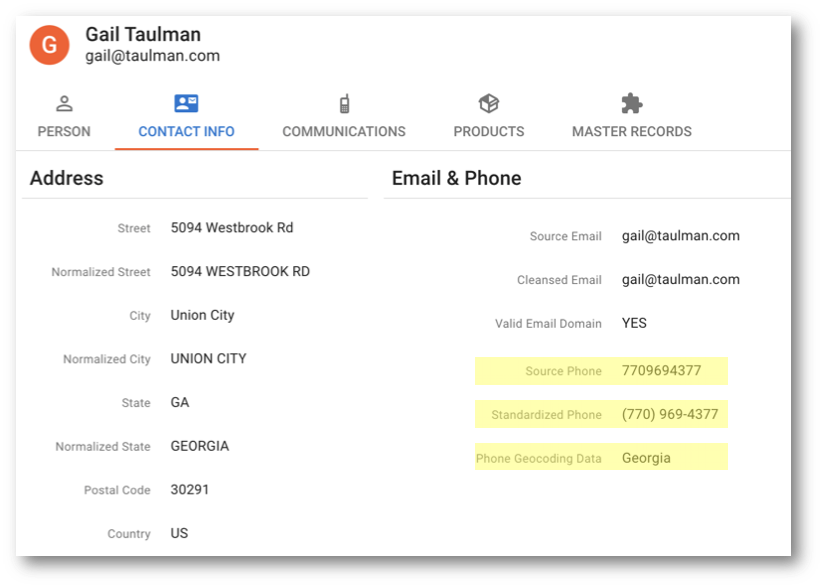The image size is (822, 587).
Task: Click the name Gail Taulman
Action: (x=143, y=35)
